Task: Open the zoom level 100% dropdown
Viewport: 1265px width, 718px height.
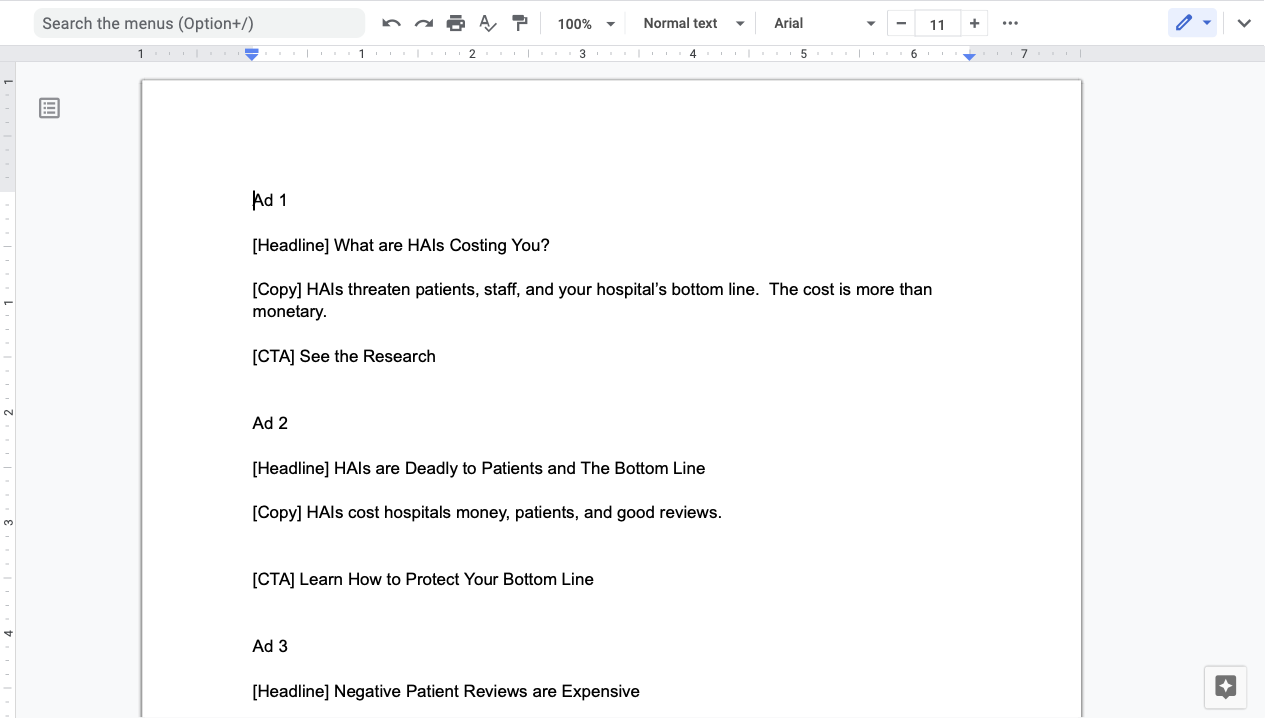Action: click(586, 23)
